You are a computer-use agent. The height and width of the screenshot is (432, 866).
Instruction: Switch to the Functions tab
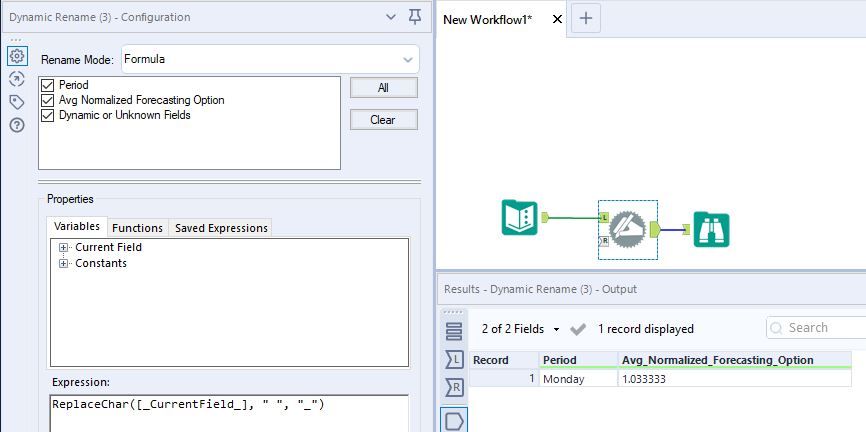click(x=138, y=228)
